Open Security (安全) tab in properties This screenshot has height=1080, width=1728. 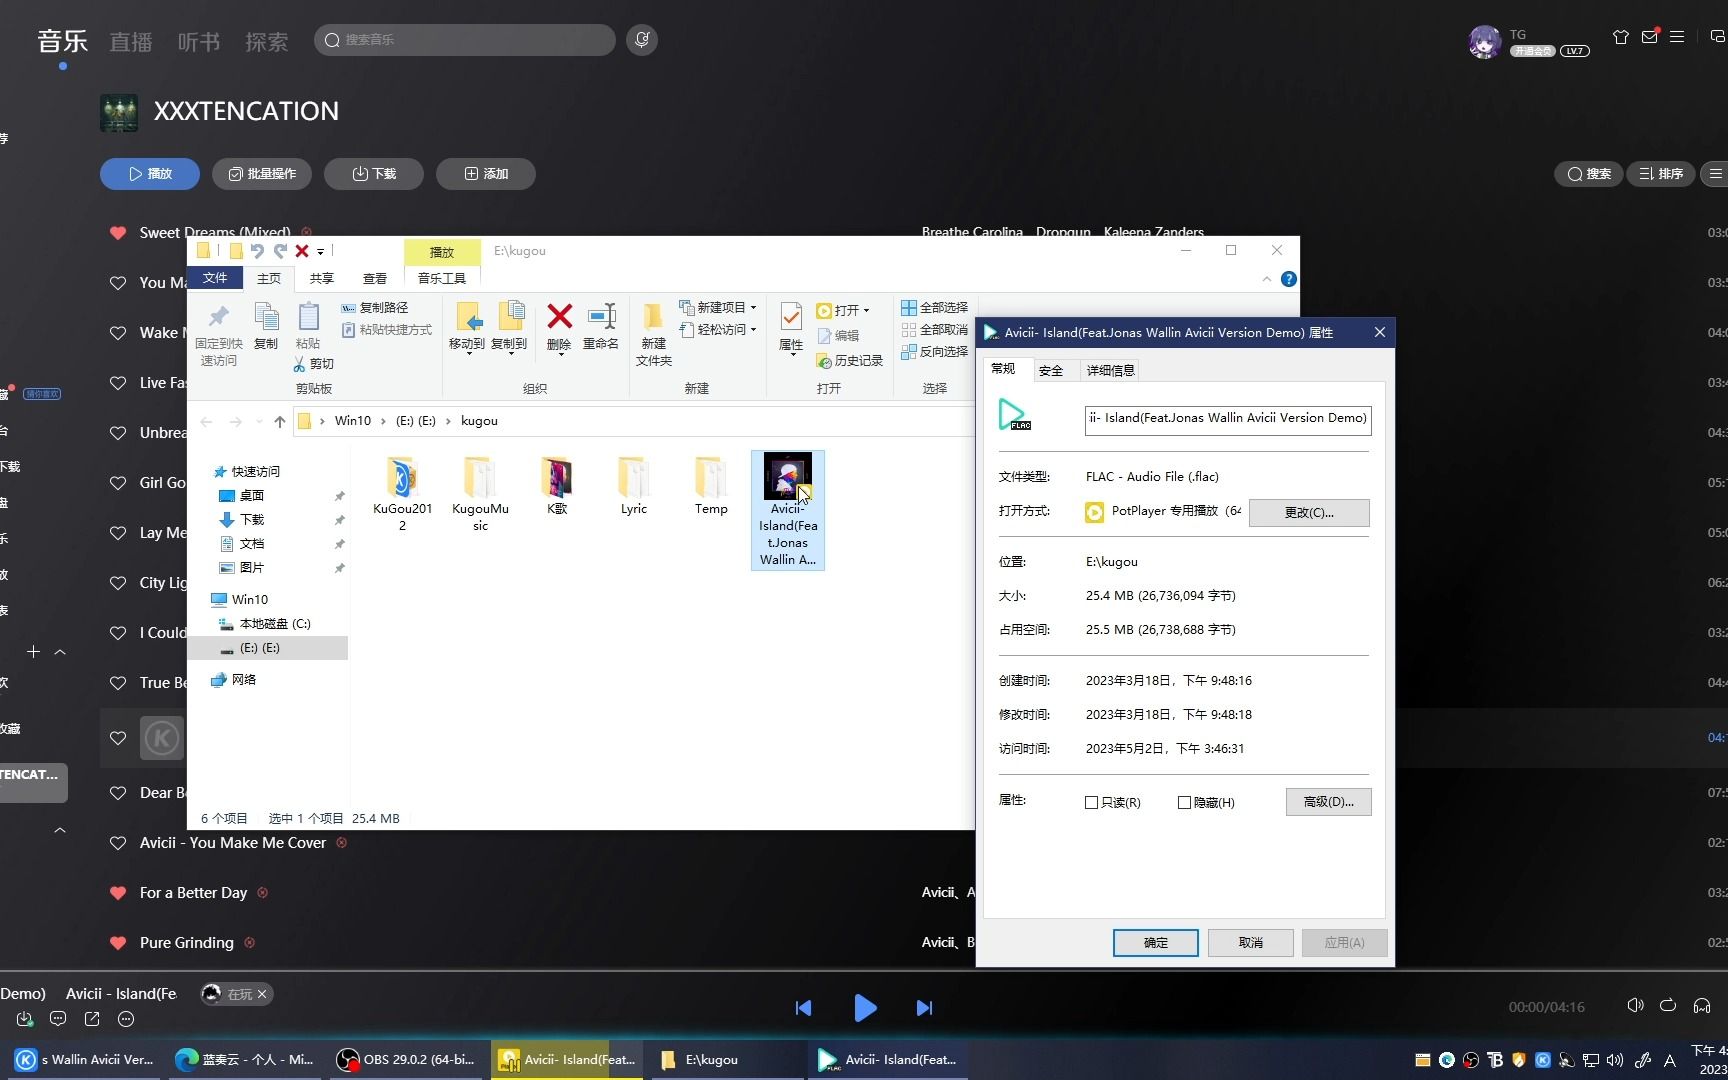[1051, 371]
